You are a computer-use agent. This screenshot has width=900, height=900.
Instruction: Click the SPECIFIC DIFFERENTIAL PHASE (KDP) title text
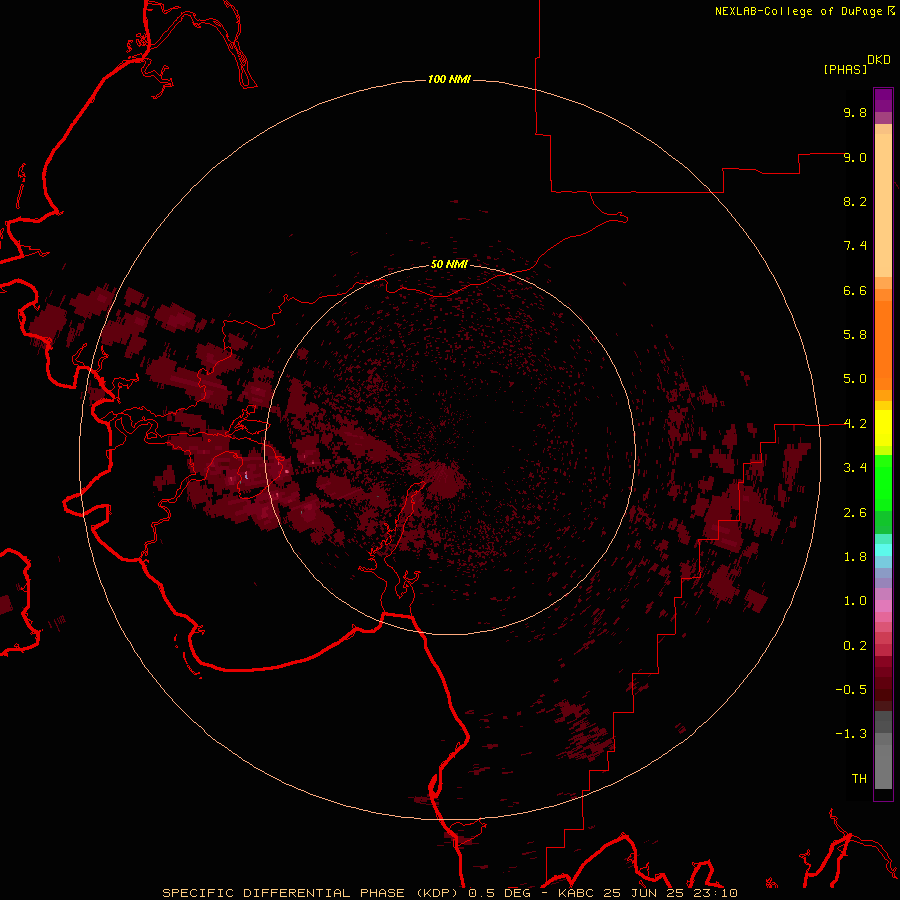click(311, 893)
